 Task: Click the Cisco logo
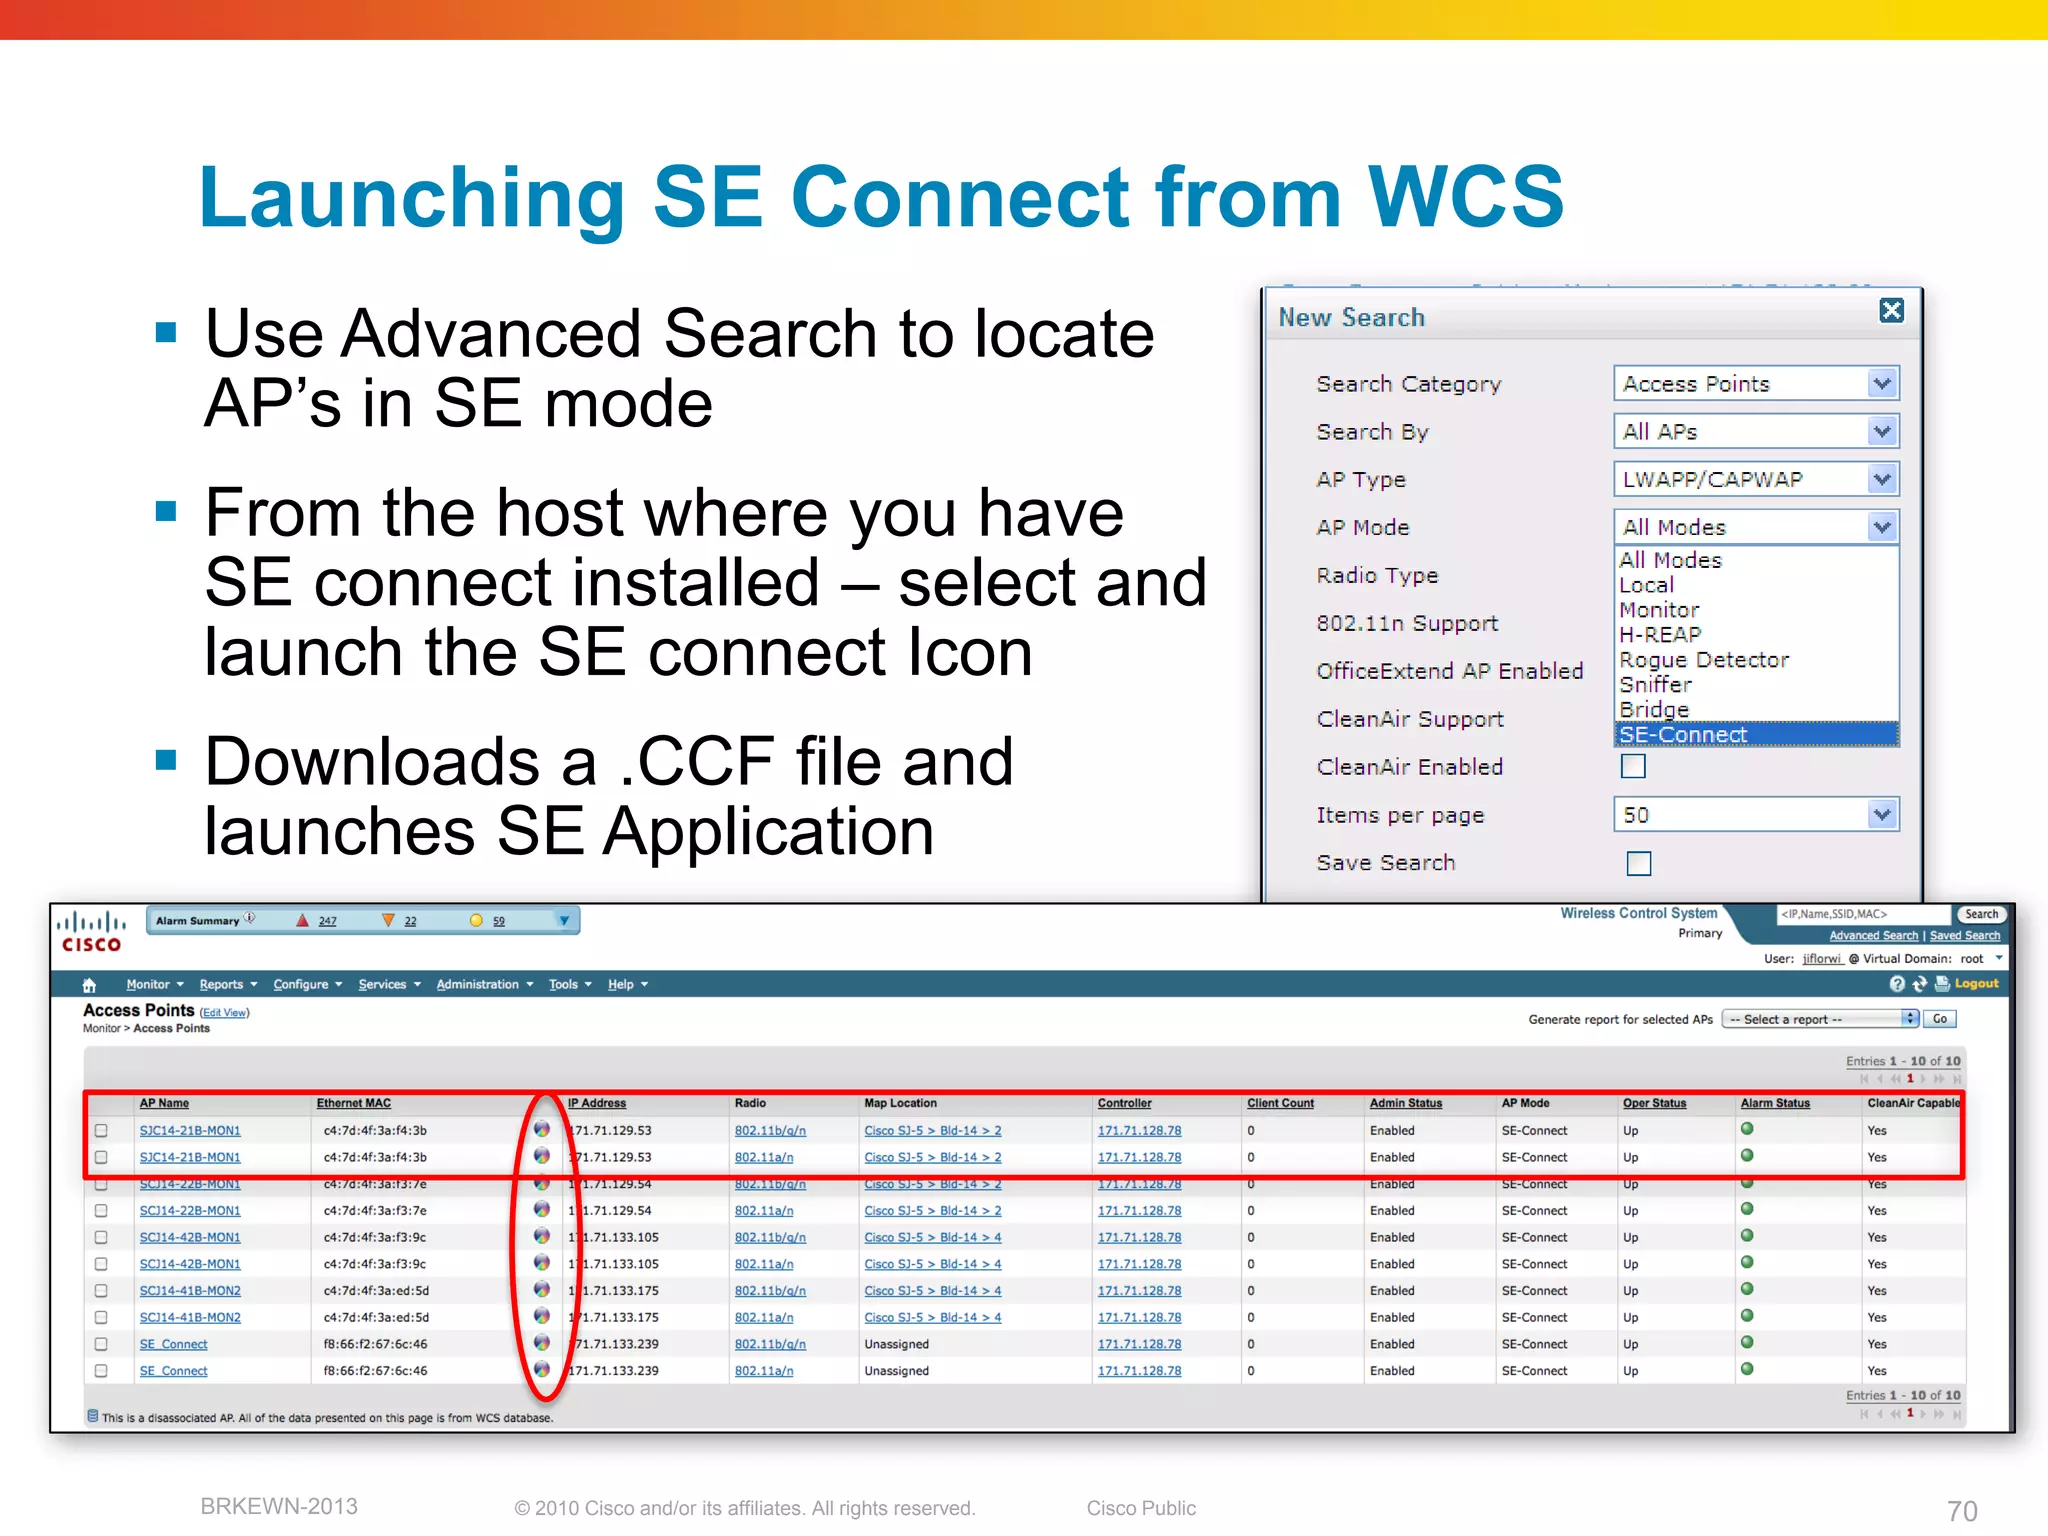(x=91, y=932)
